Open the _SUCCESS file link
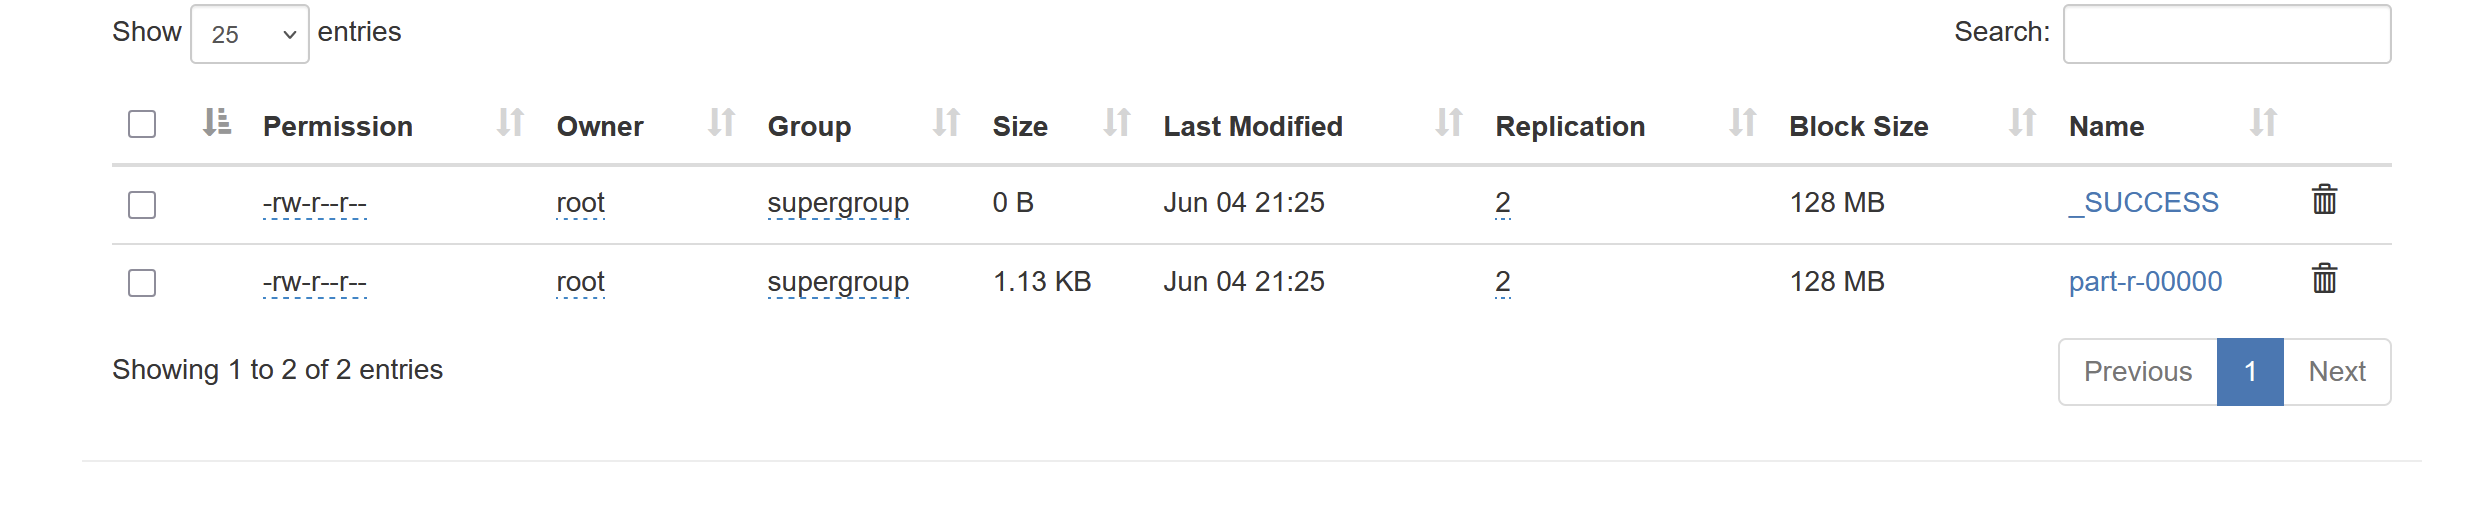 pyautogui.click(x=2143, y=203)
